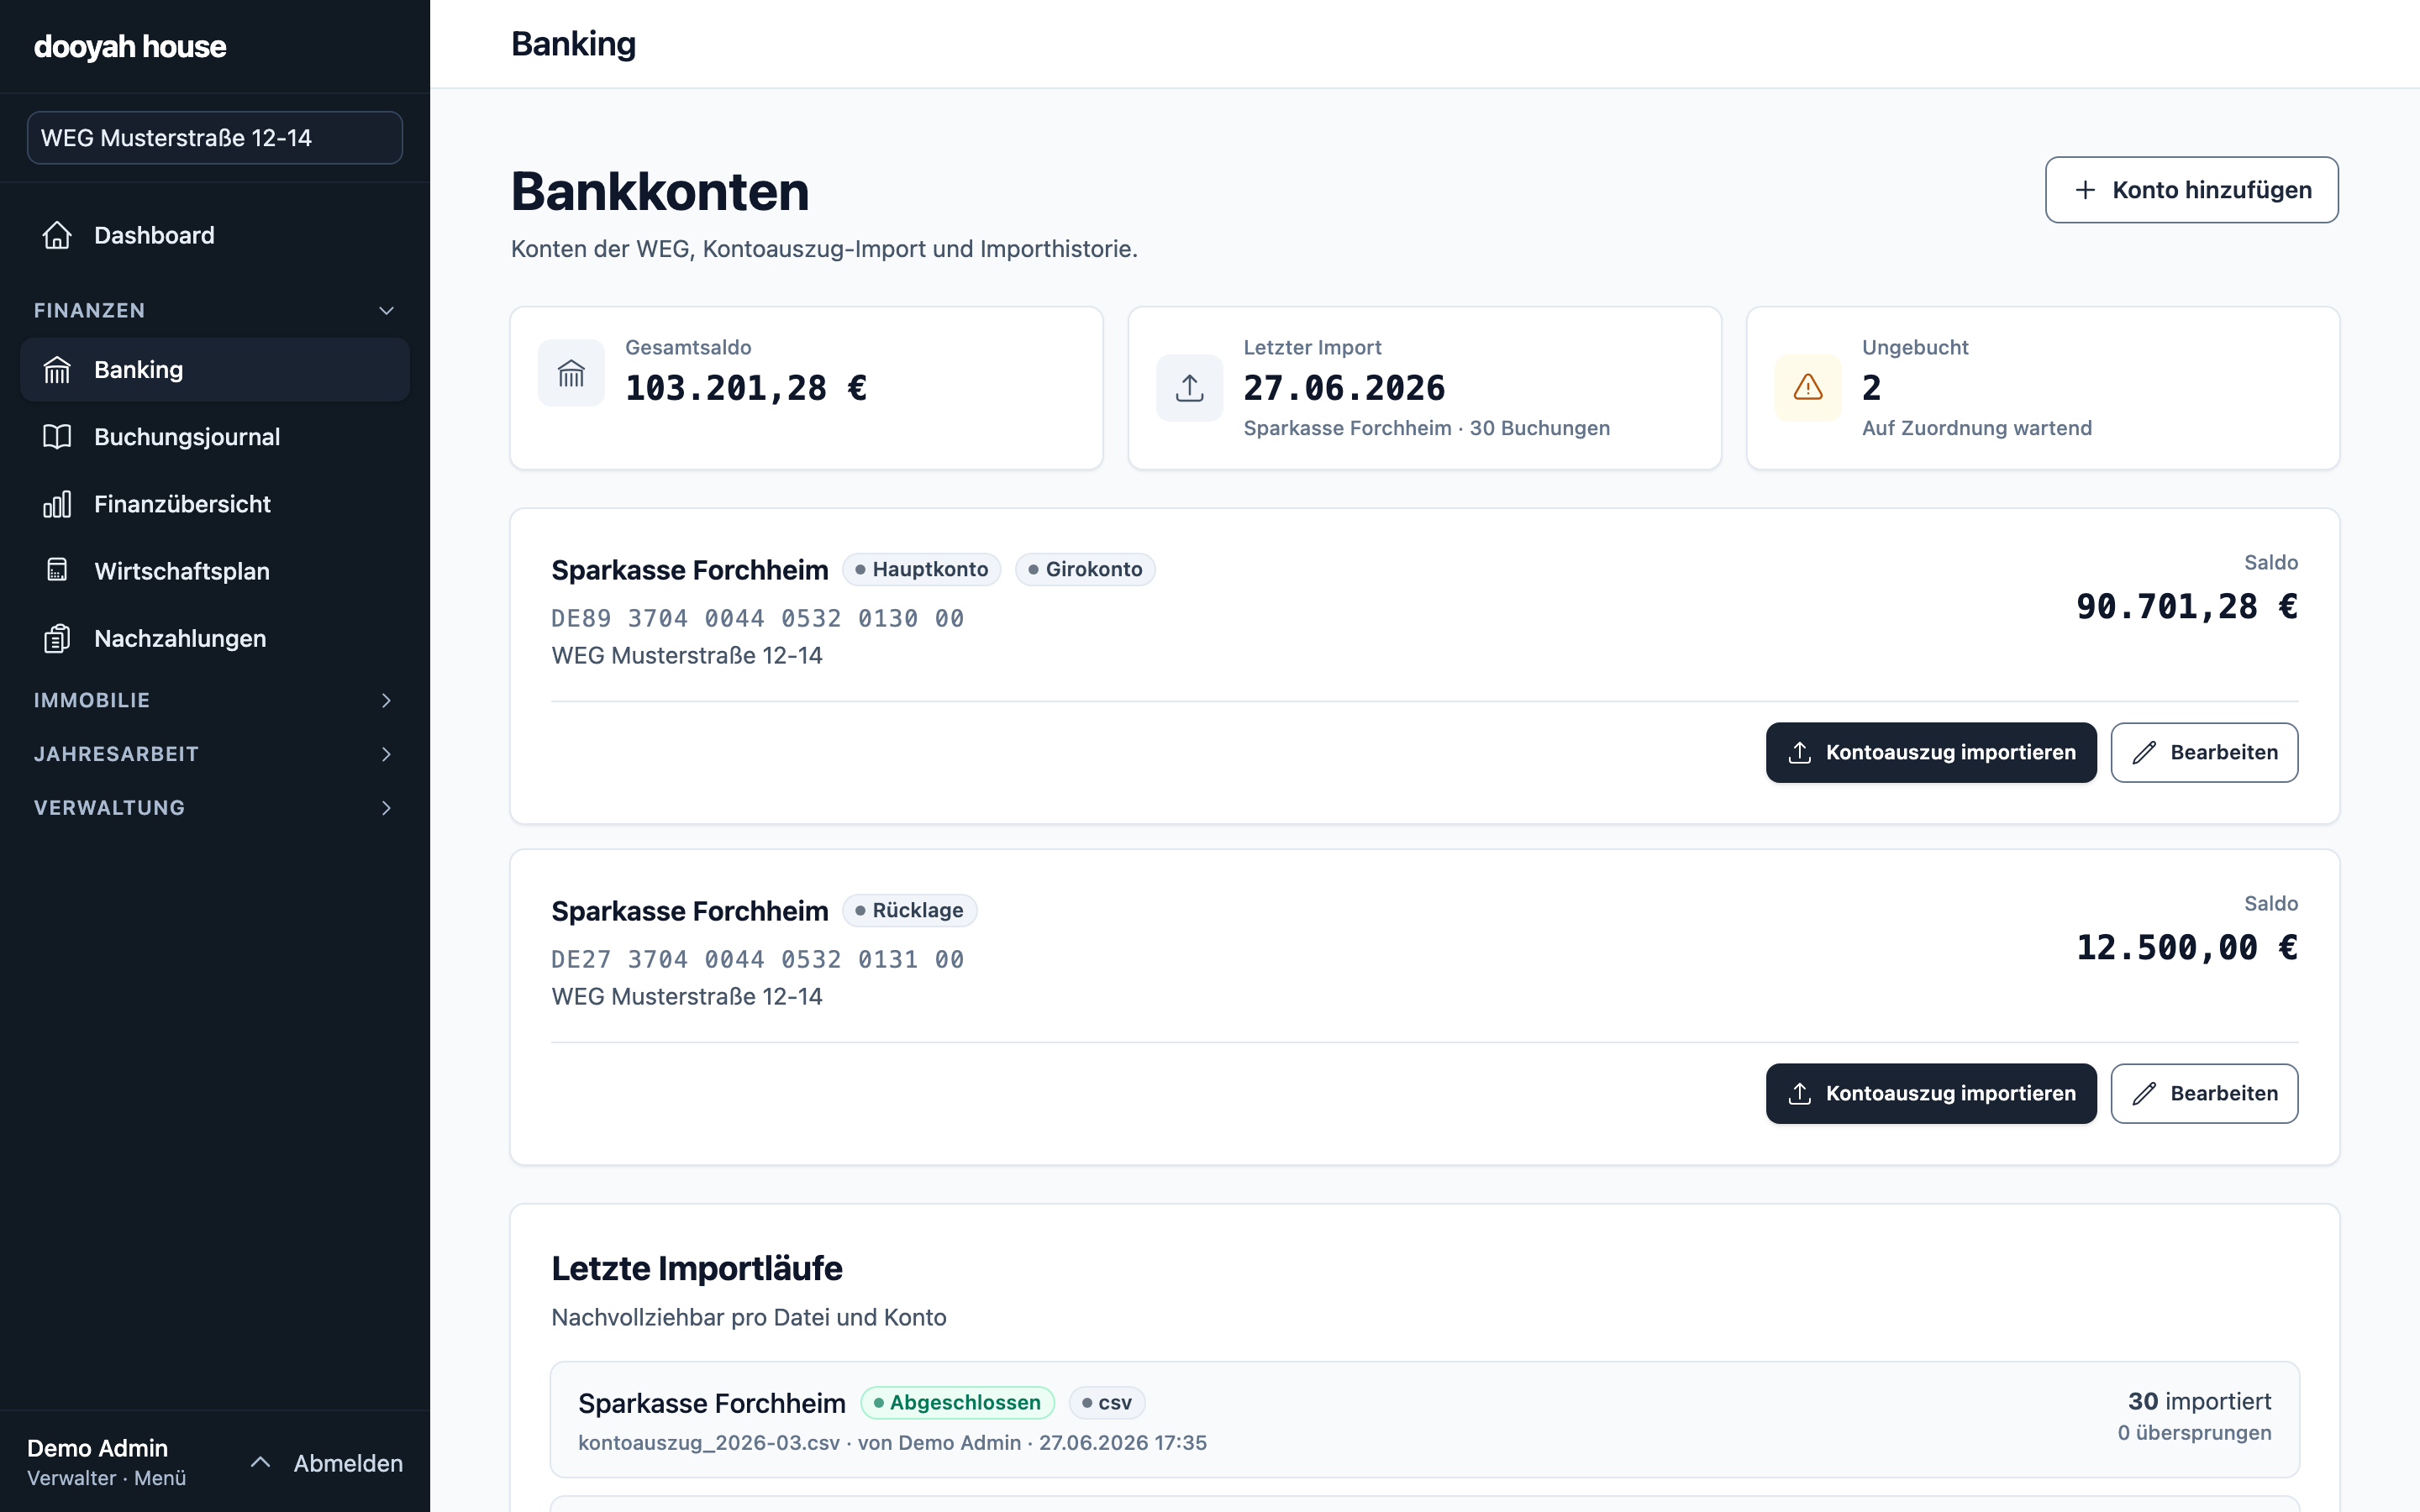Screen dimensions: 2420x1512
Task: Click the Rücklage badge
Action: (909, 910)
